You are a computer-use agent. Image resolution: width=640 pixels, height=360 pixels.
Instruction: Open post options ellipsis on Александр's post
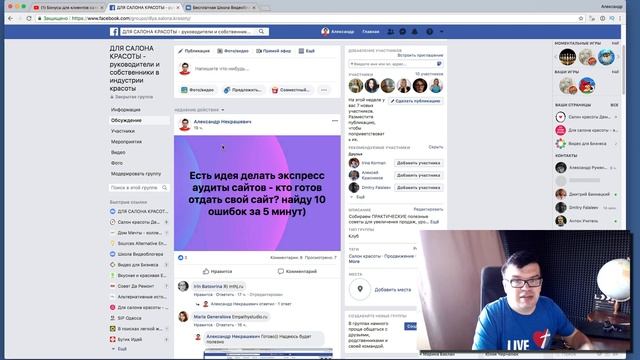point(335,121)
